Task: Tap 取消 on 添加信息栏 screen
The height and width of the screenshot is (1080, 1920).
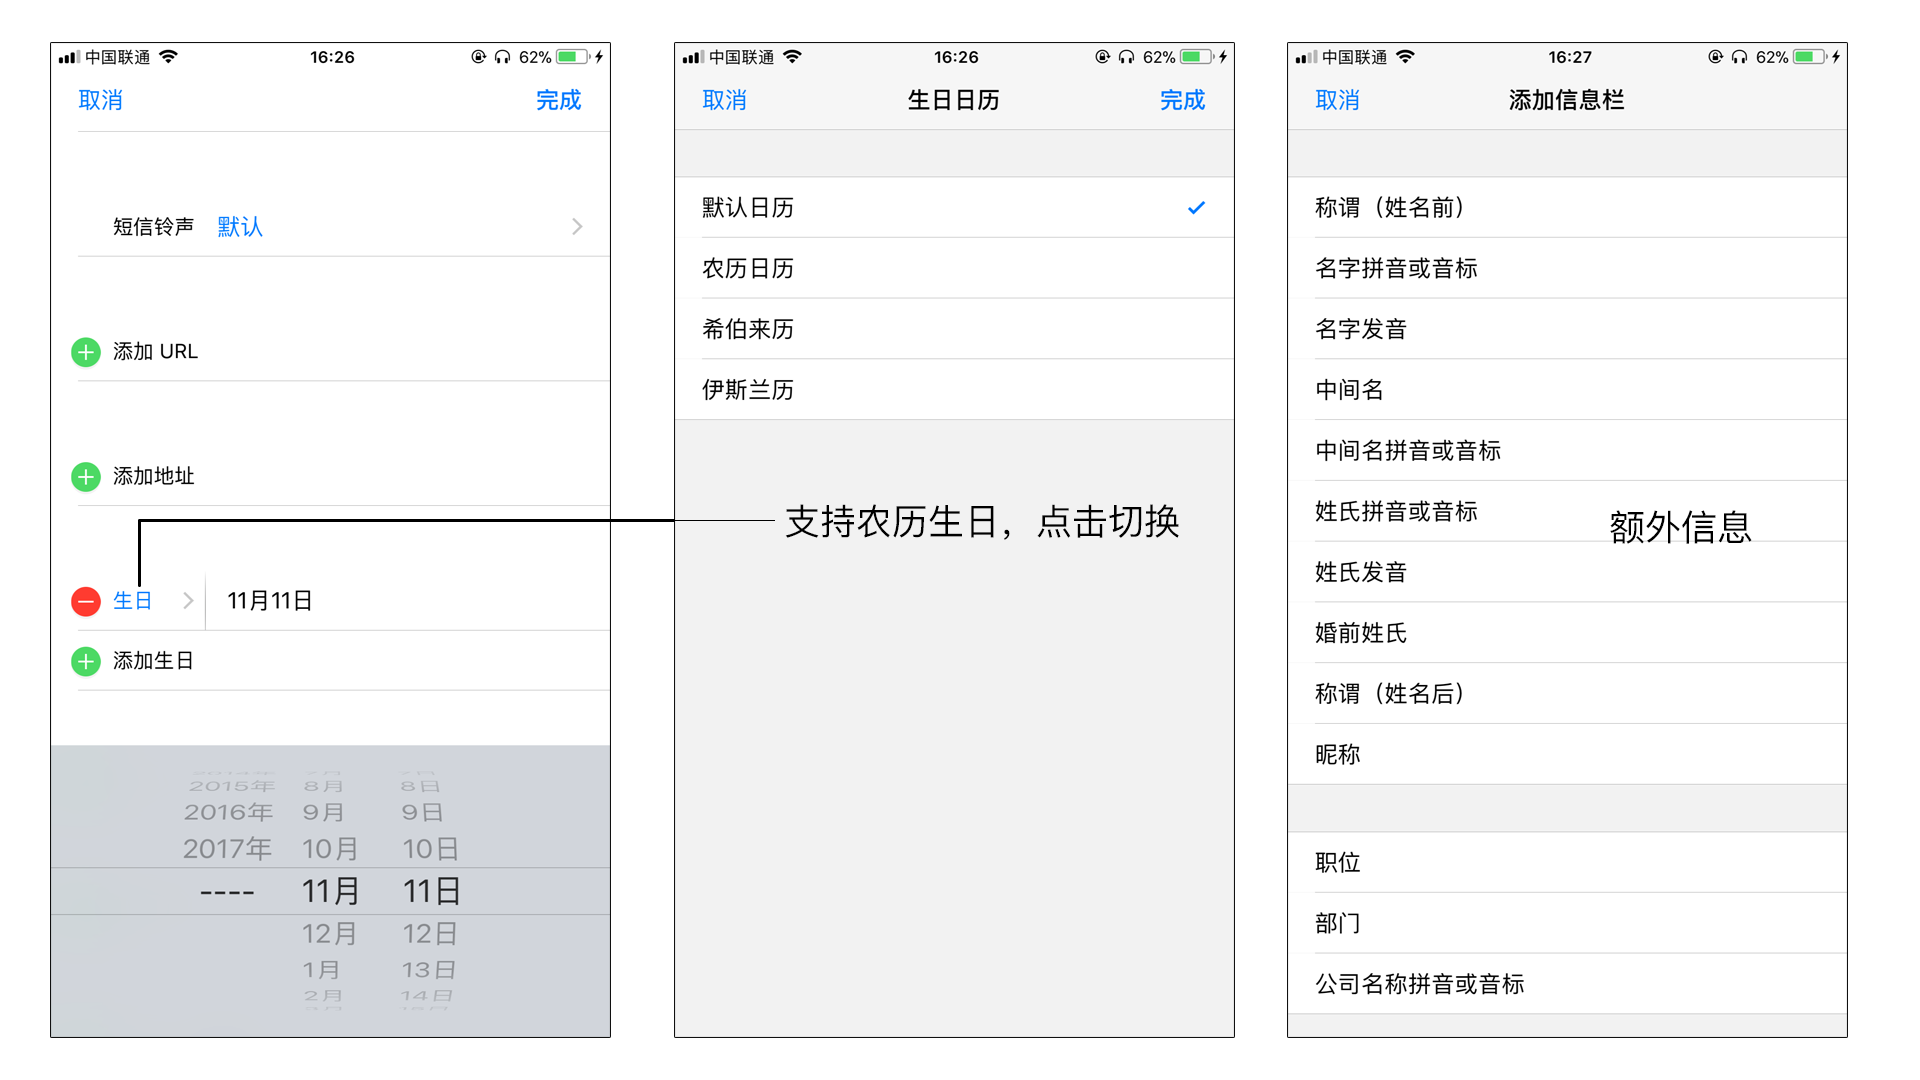Action: [1337, 100]
